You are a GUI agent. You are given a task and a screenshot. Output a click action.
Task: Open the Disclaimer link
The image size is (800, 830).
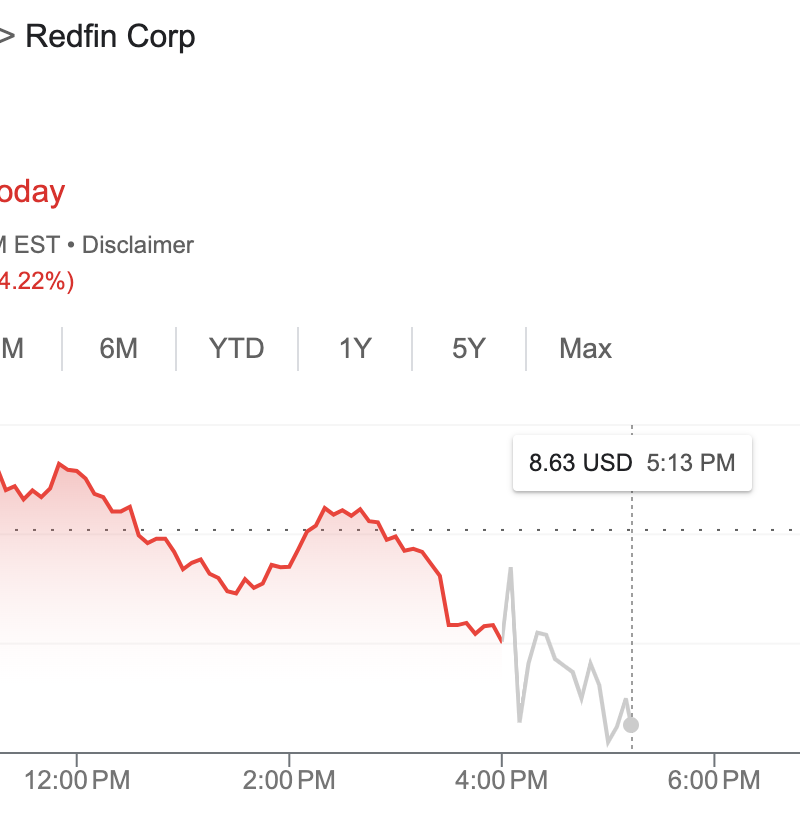click(x=138, y=245)
